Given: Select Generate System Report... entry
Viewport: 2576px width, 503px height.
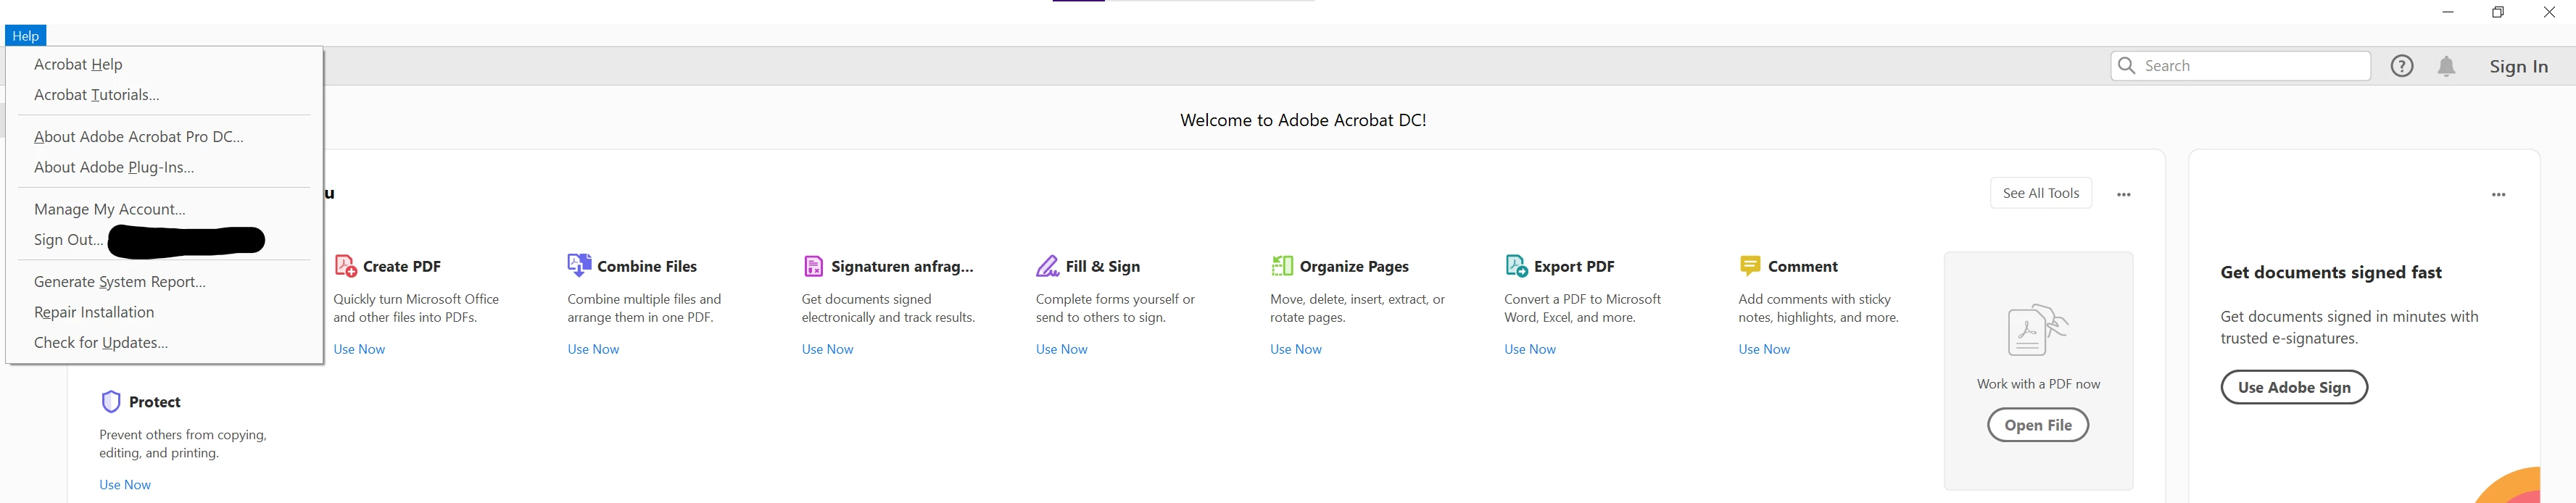Looking at the screenshot, I should coord(164,282).
